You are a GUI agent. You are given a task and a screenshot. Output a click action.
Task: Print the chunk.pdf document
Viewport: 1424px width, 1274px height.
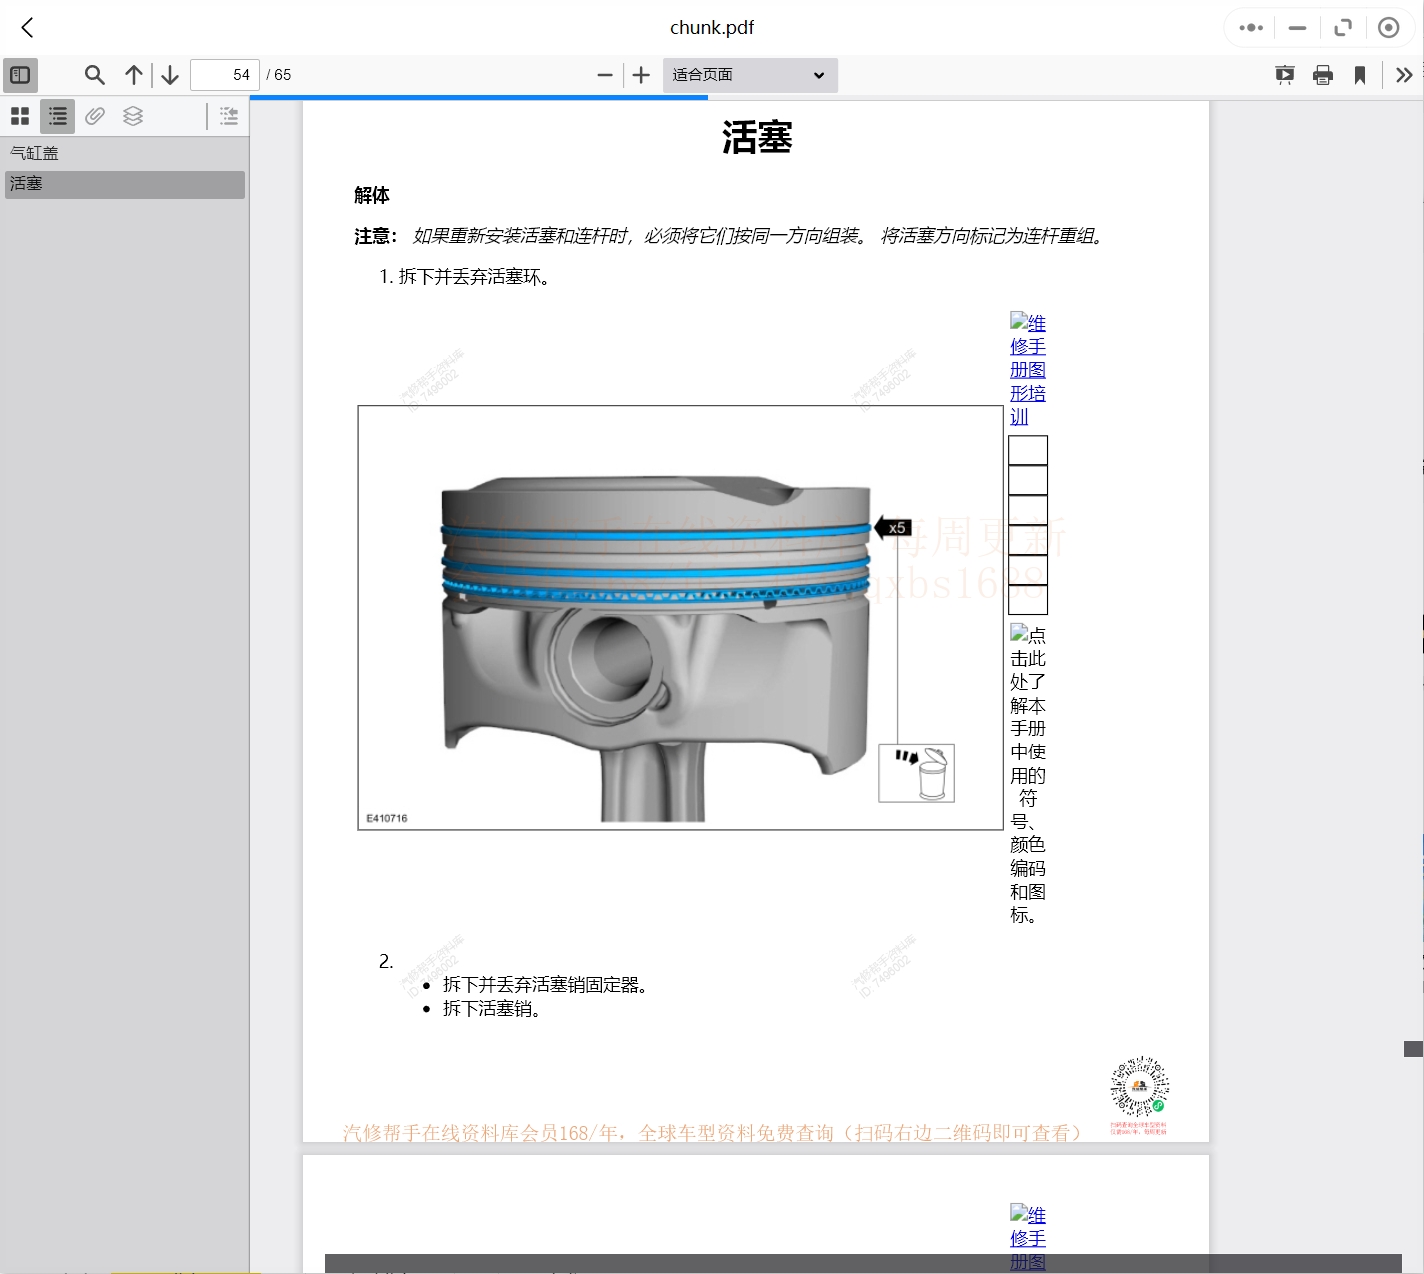point(1323,74)
